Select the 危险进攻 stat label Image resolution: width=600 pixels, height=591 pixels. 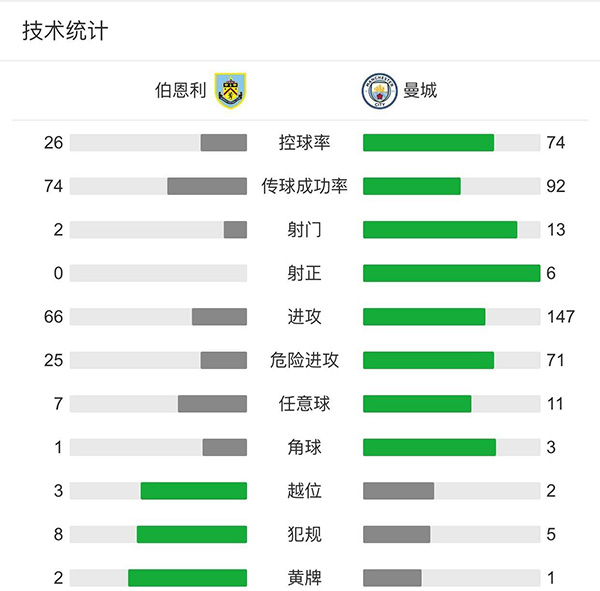(x=304, y=360)
